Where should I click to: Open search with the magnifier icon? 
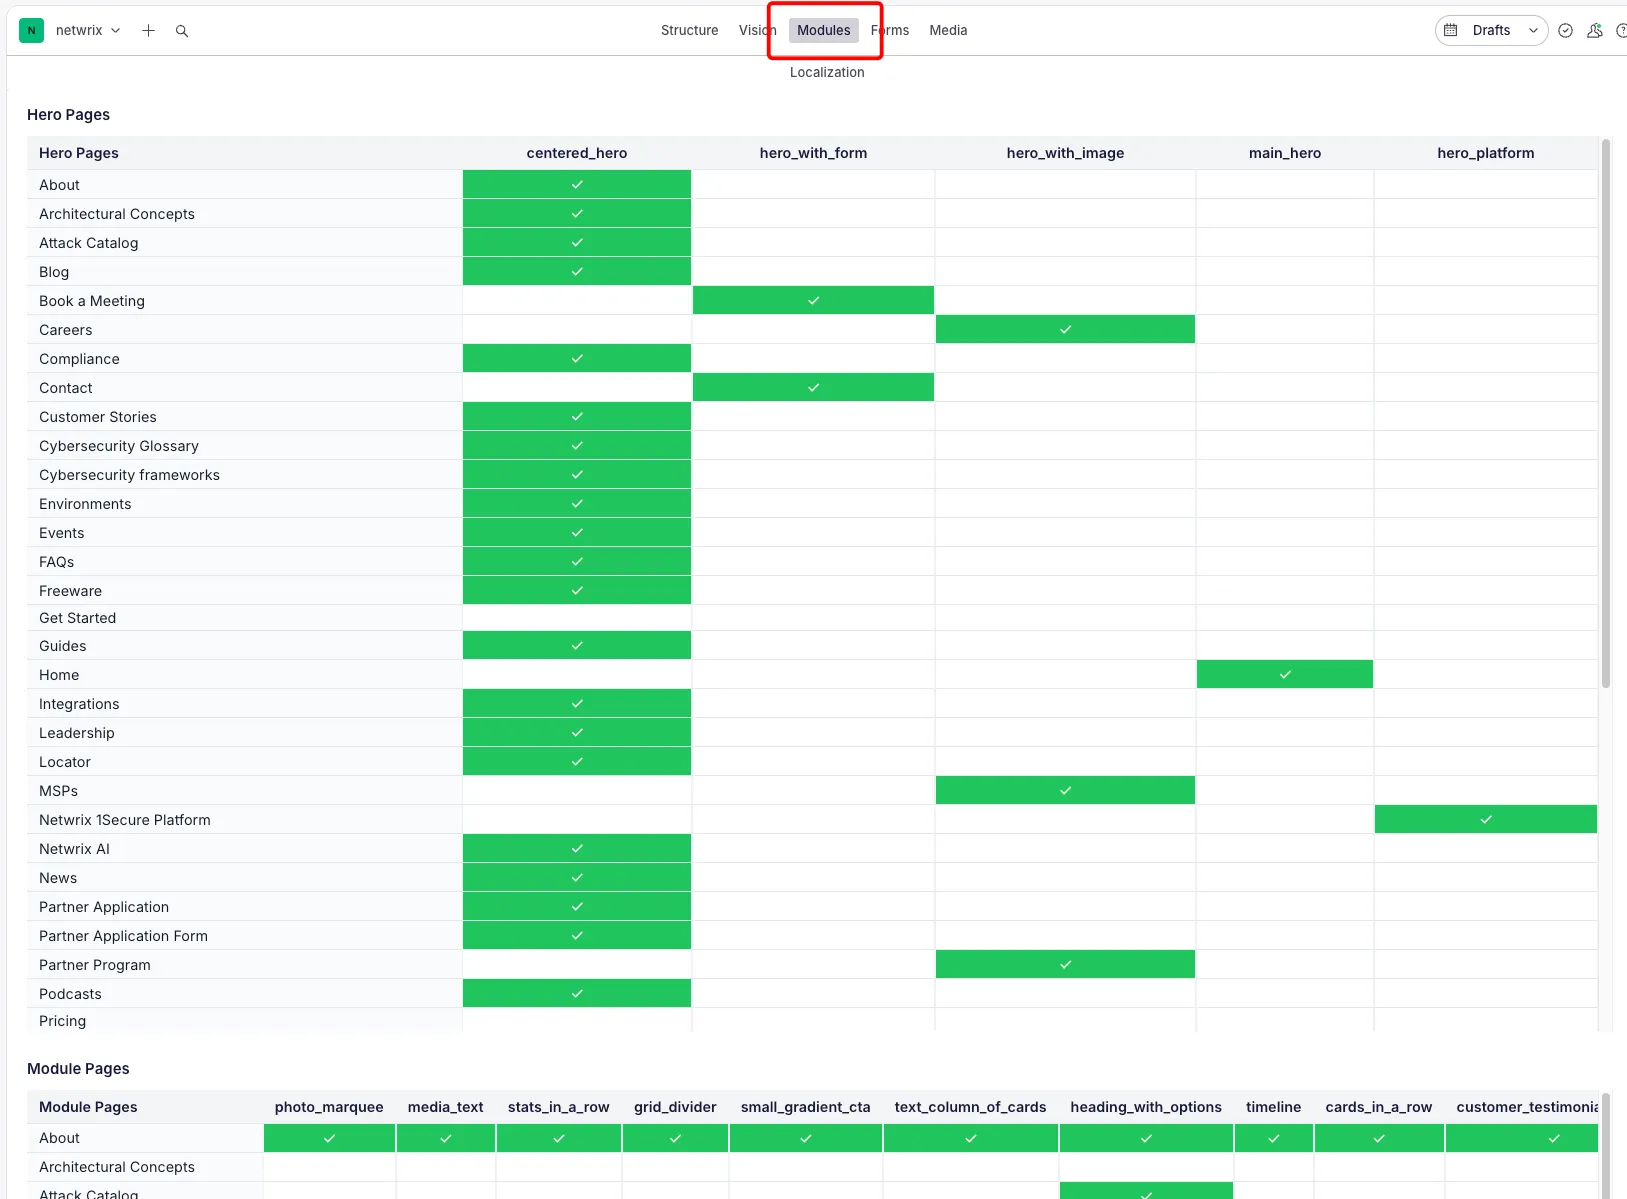pos(182,30)
